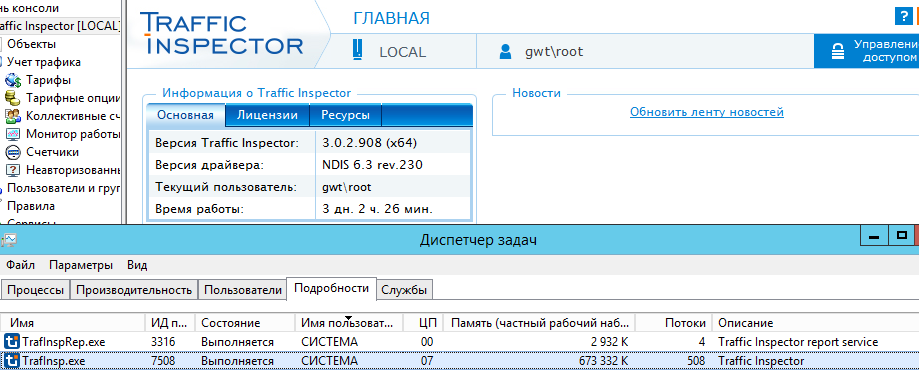Open the Вид menu in Task Manager

[x=137, y=265]
